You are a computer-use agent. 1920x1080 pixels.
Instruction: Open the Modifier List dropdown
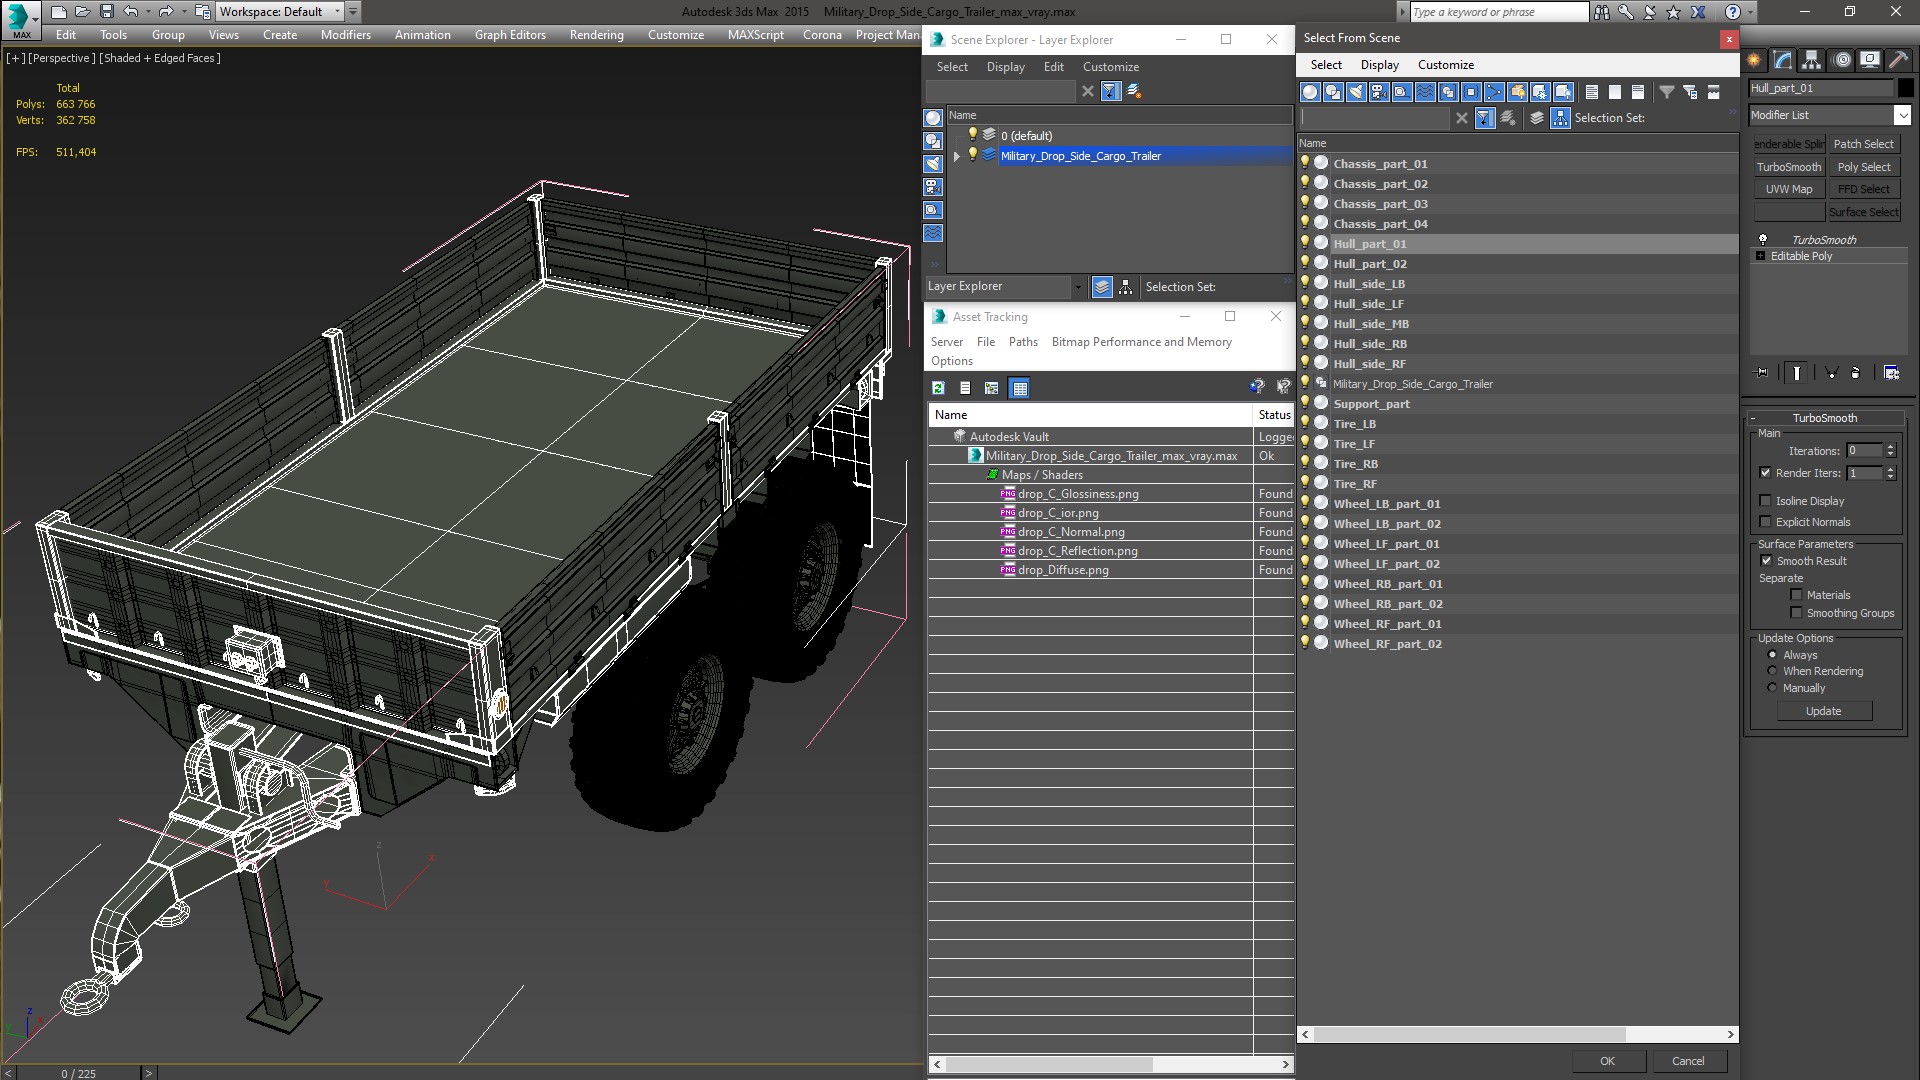(x=1902, y=115)
